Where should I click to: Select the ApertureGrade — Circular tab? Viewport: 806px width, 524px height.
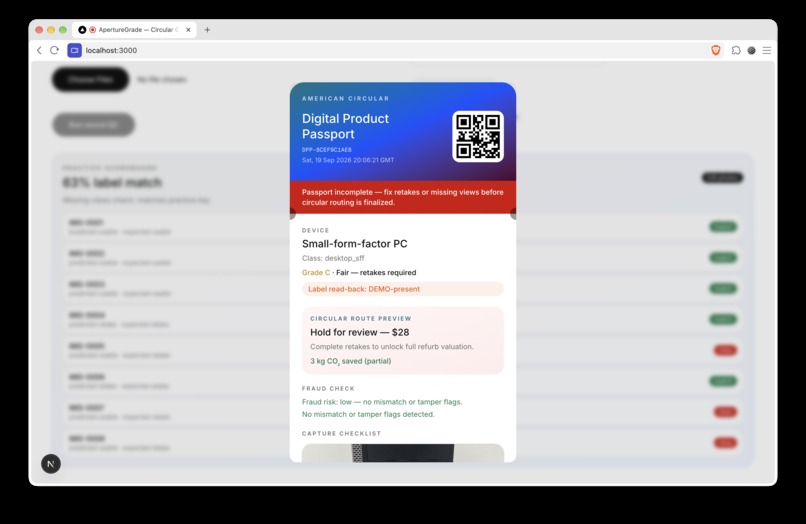(134, 30)
